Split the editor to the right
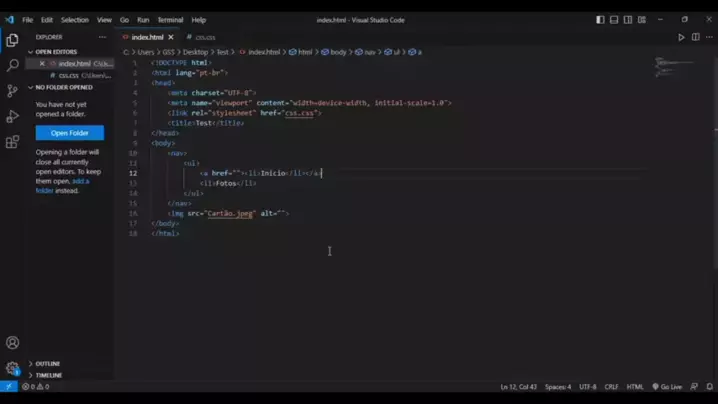Image resolution: width=718 pixels, height=404 pixels. pos(696,37)
